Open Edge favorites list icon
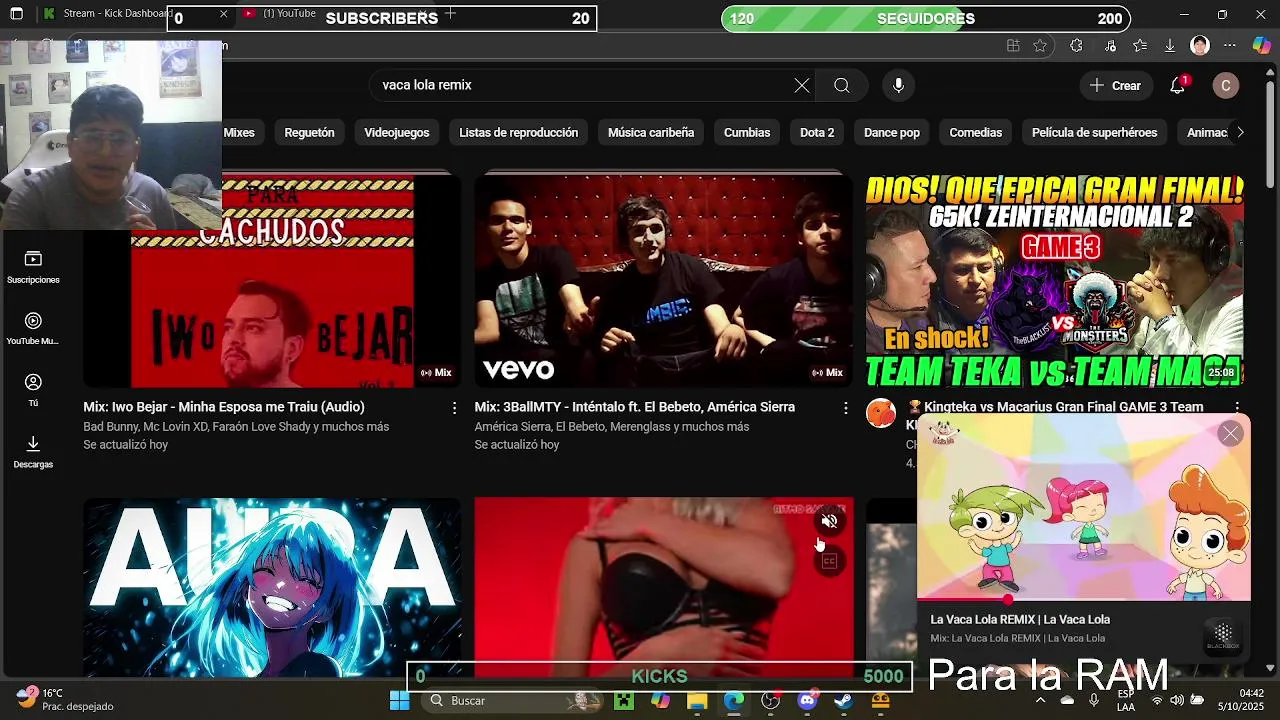This screenshot has height=720, width=1280. coord(1140,45)
